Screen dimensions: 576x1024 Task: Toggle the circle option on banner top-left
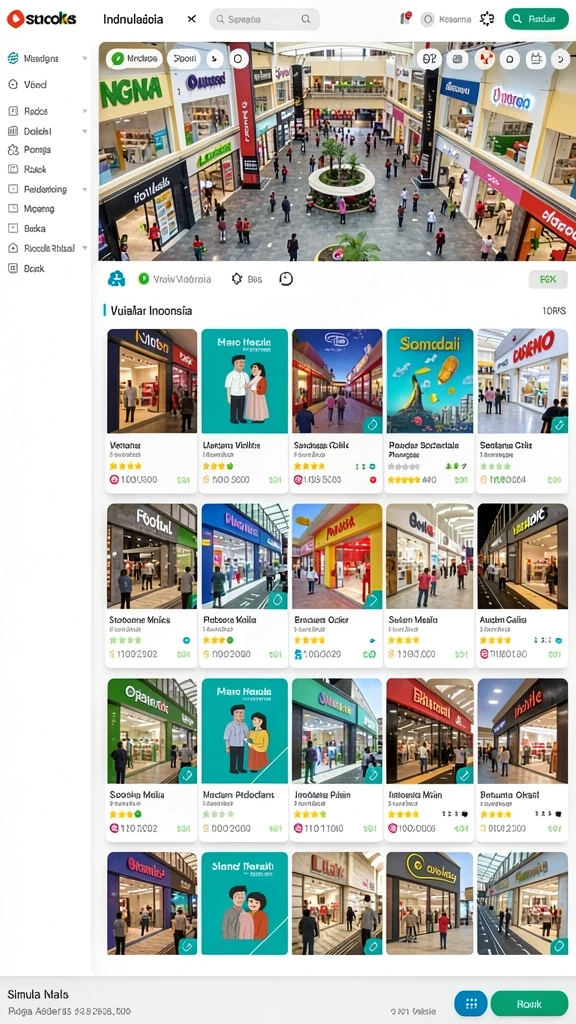pyautogui.click(x=238, y=59)
